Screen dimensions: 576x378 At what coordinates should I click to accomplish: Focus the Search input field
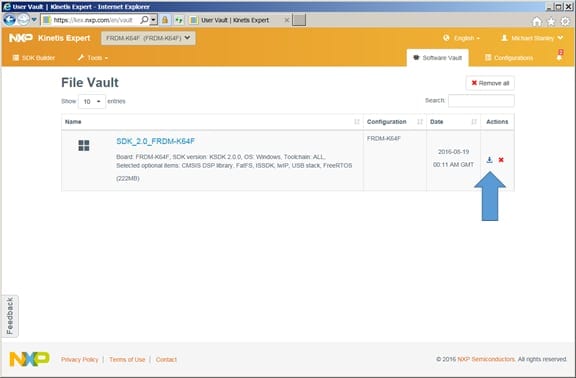[x=481, y=101]
